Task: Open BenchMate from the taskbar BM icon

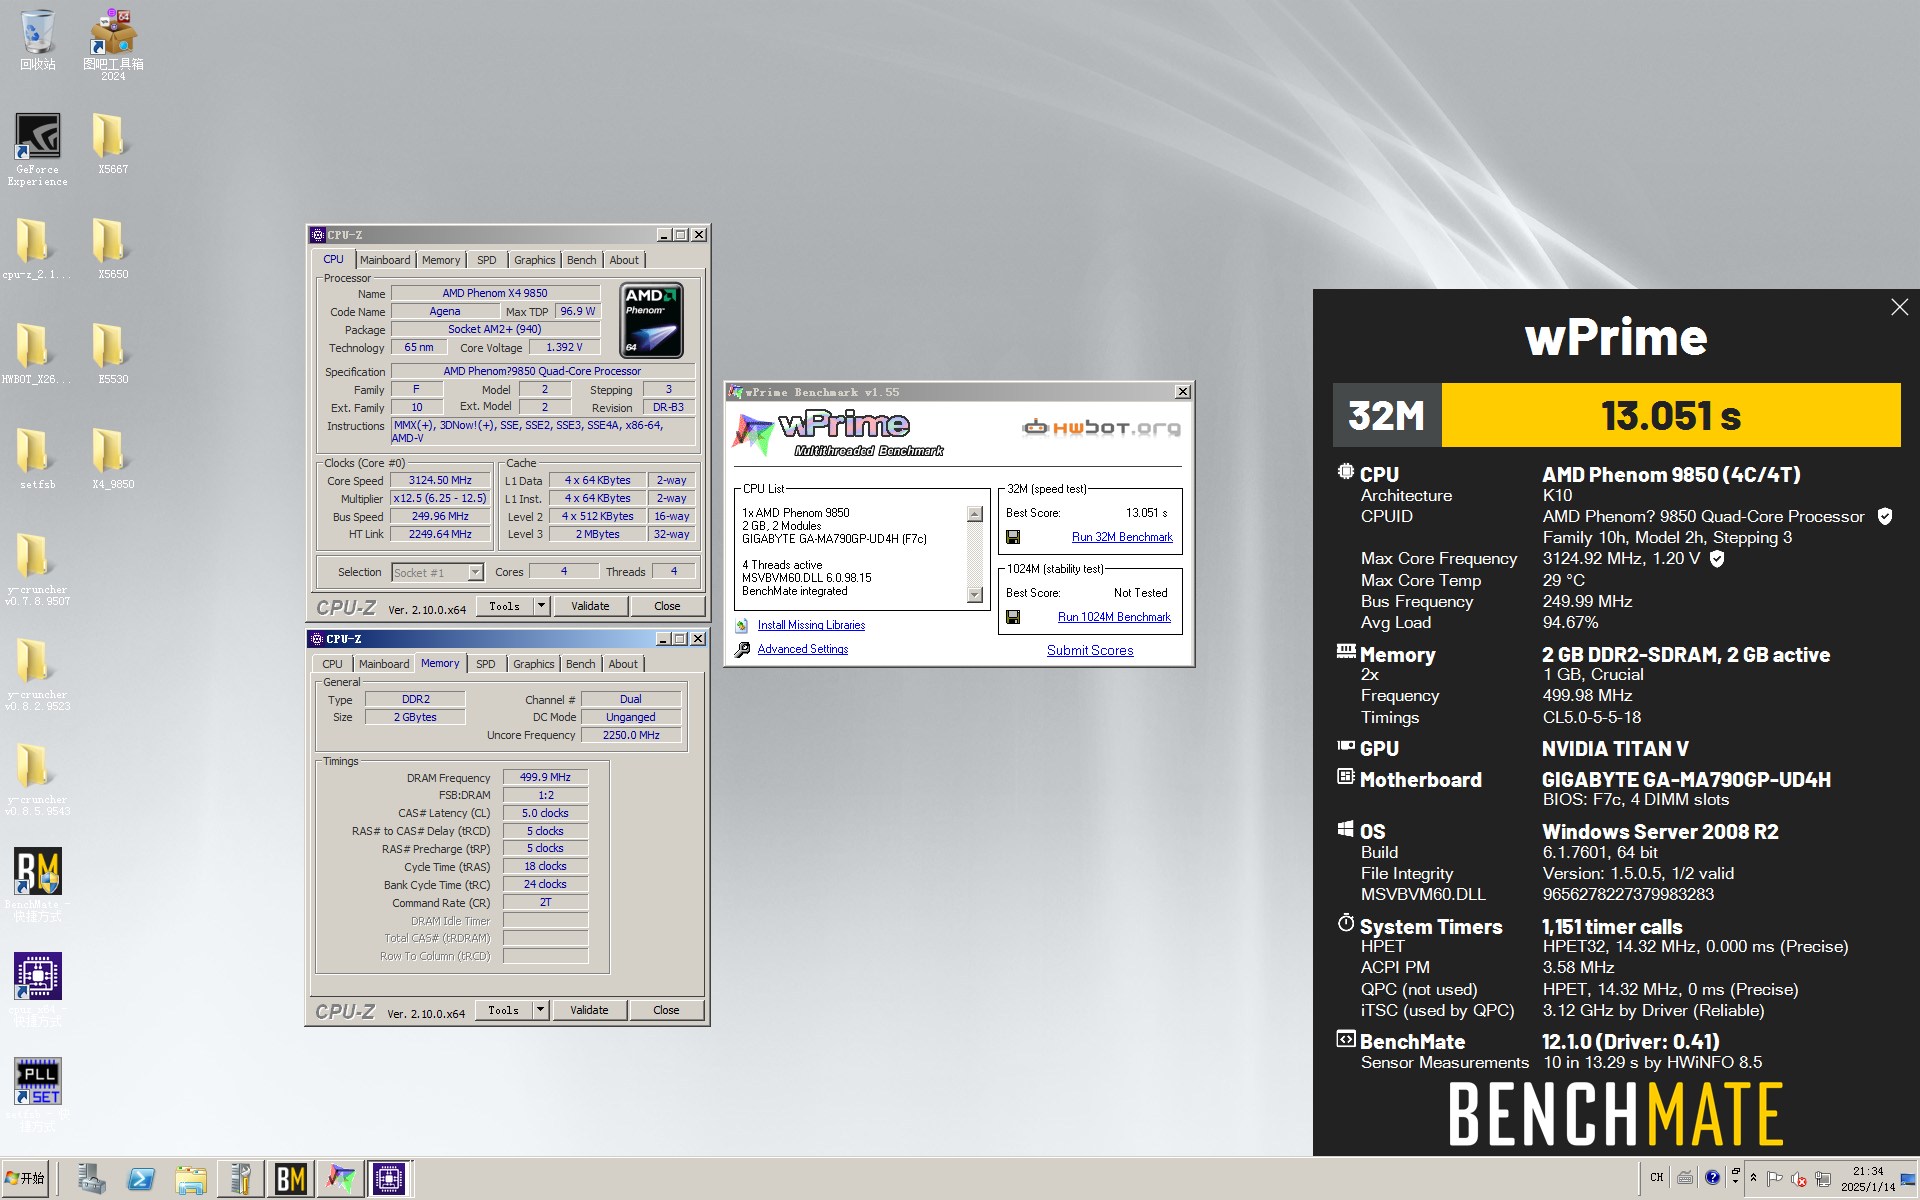Action: (x=290, y=1179)
